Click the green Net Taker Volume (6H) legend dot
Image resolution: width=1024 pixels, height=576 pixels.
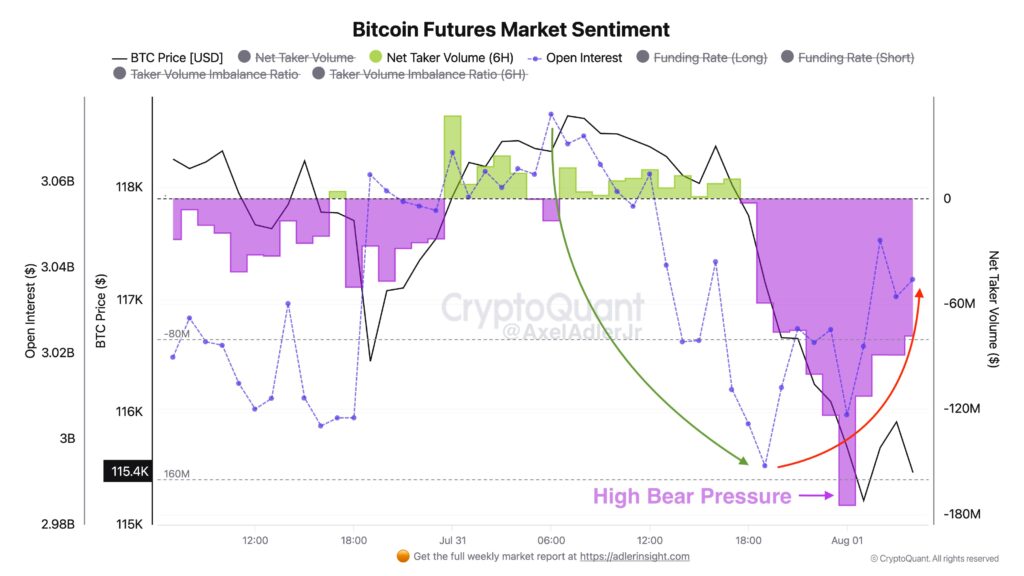pyautogui.click(x=376, y=57)
